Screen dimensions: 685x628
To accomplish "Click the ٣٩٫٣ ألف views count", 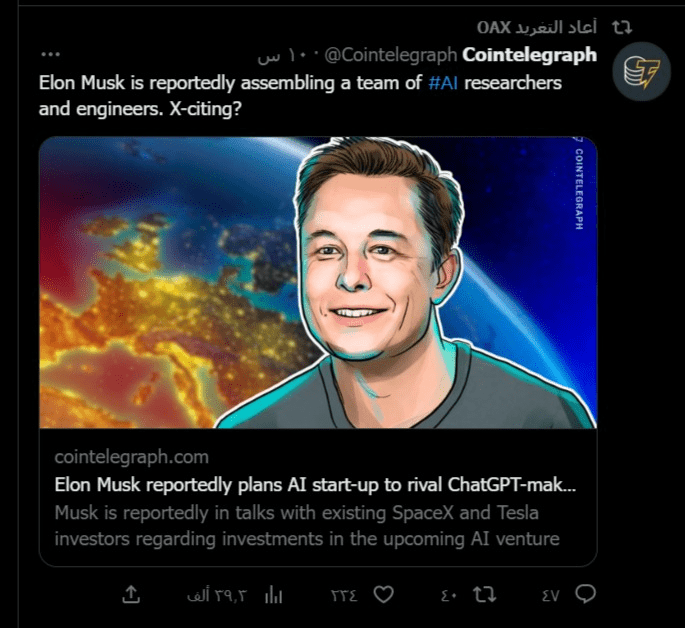I will click(217, 595).
